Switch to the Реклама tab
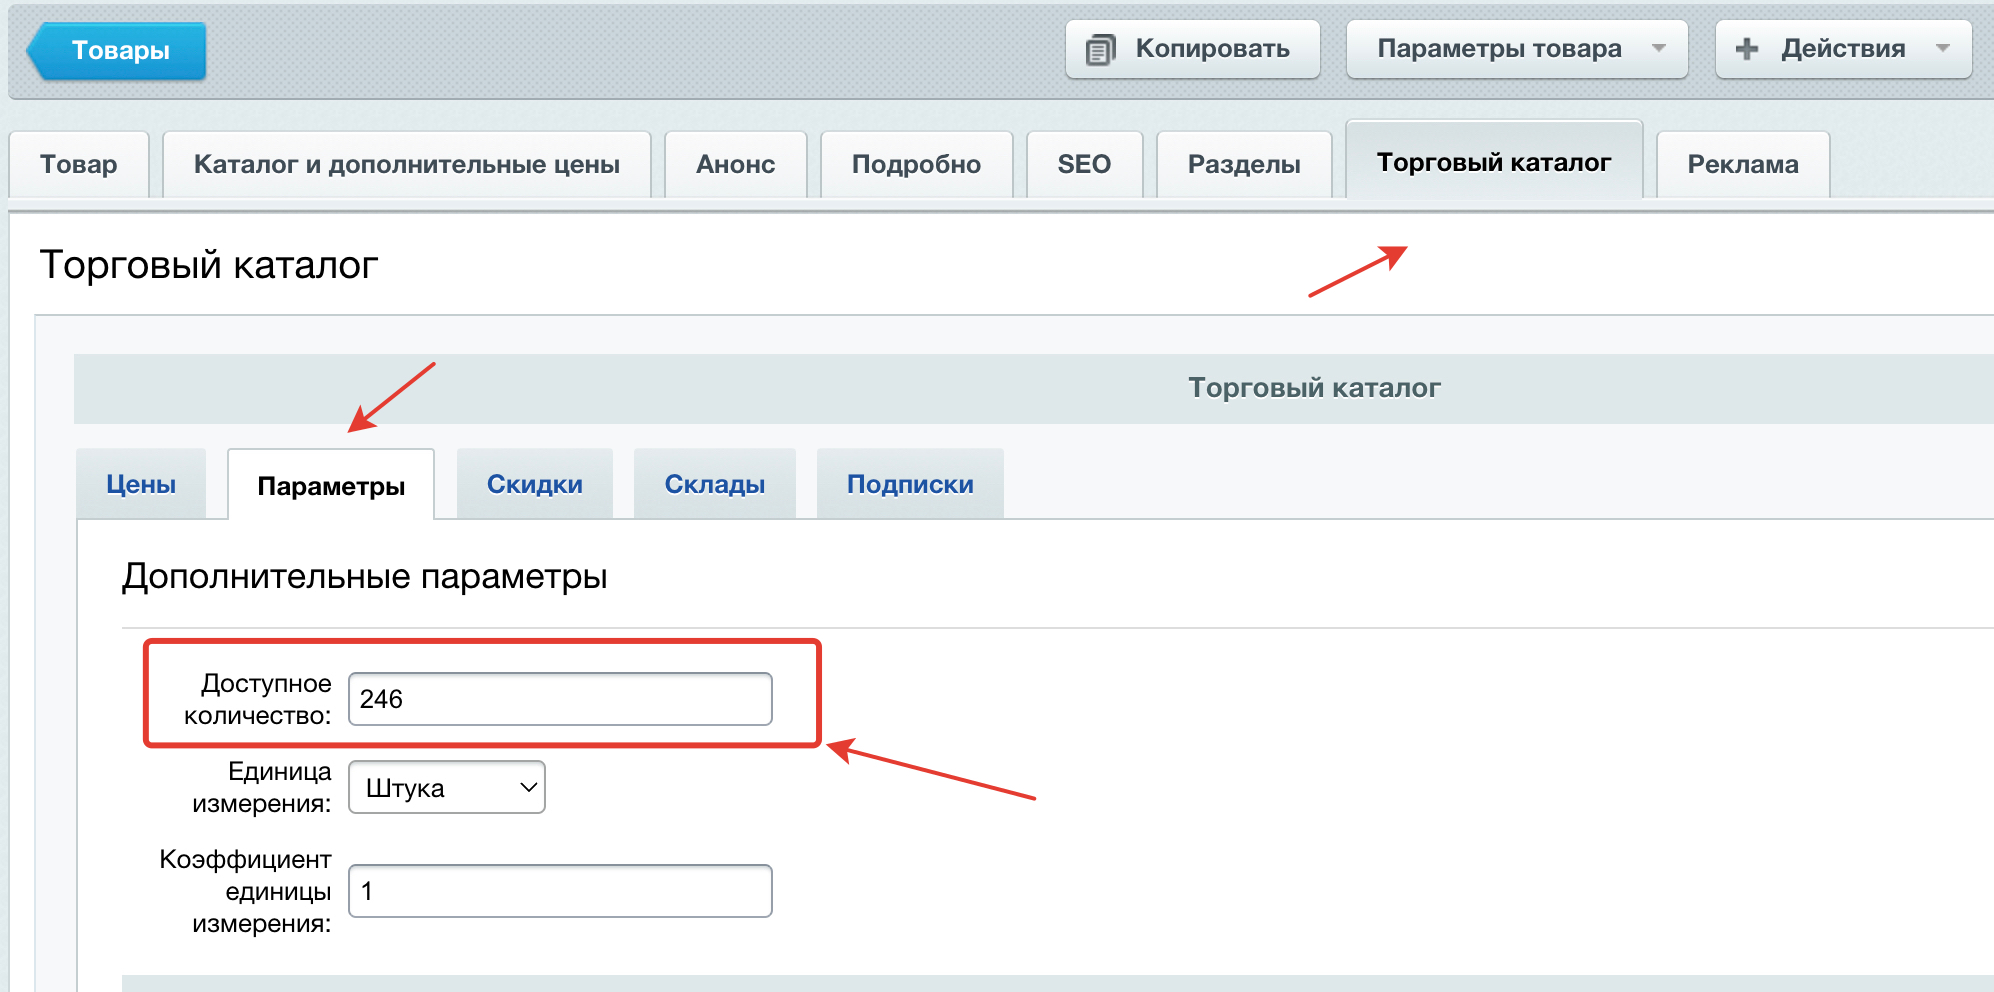Image resolution: width=1994 pixels, height=992 pixels. click(x=1743, y=164)
